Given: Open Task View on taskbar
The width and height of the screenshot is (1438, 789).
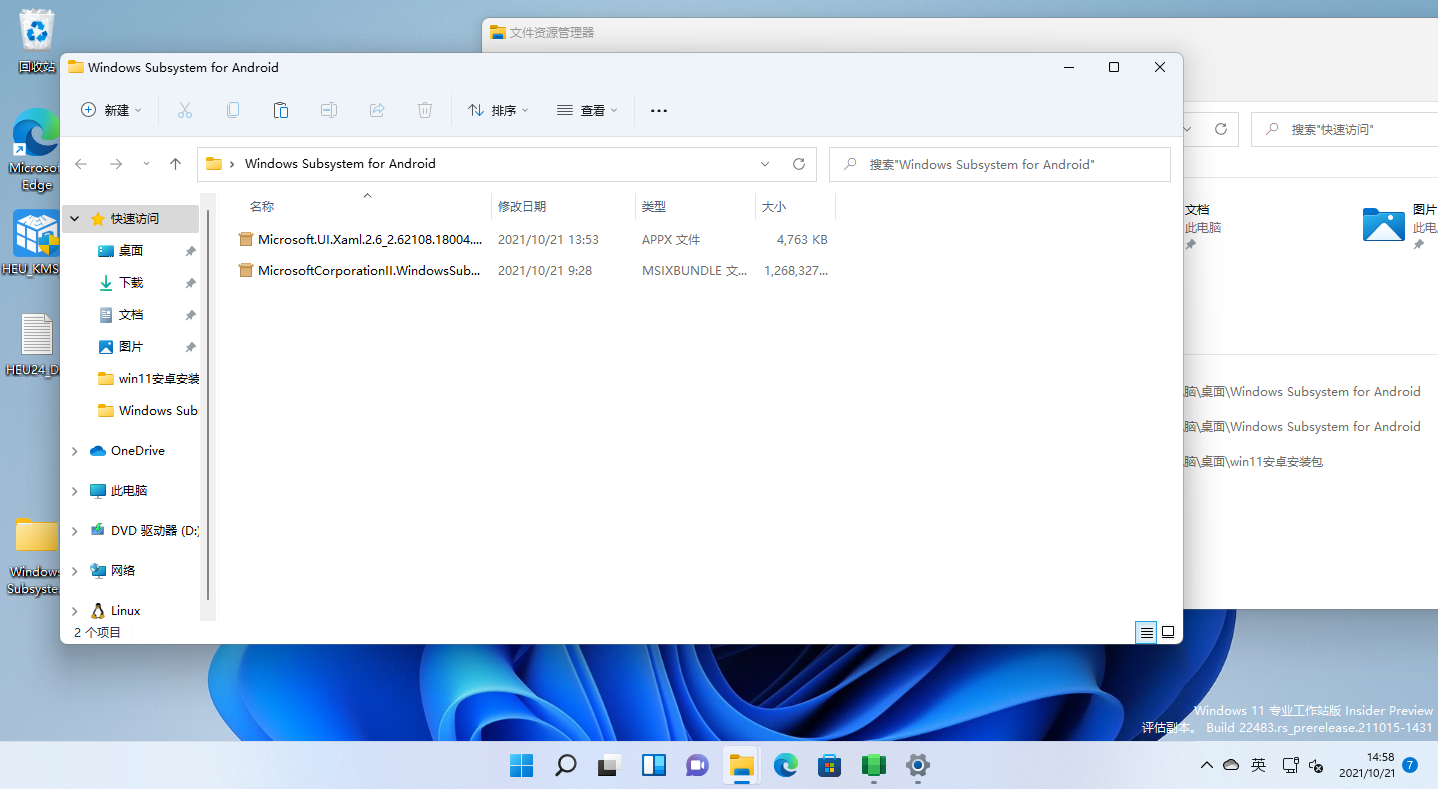Looking at the screenshot, I should [x=609, y=766].
